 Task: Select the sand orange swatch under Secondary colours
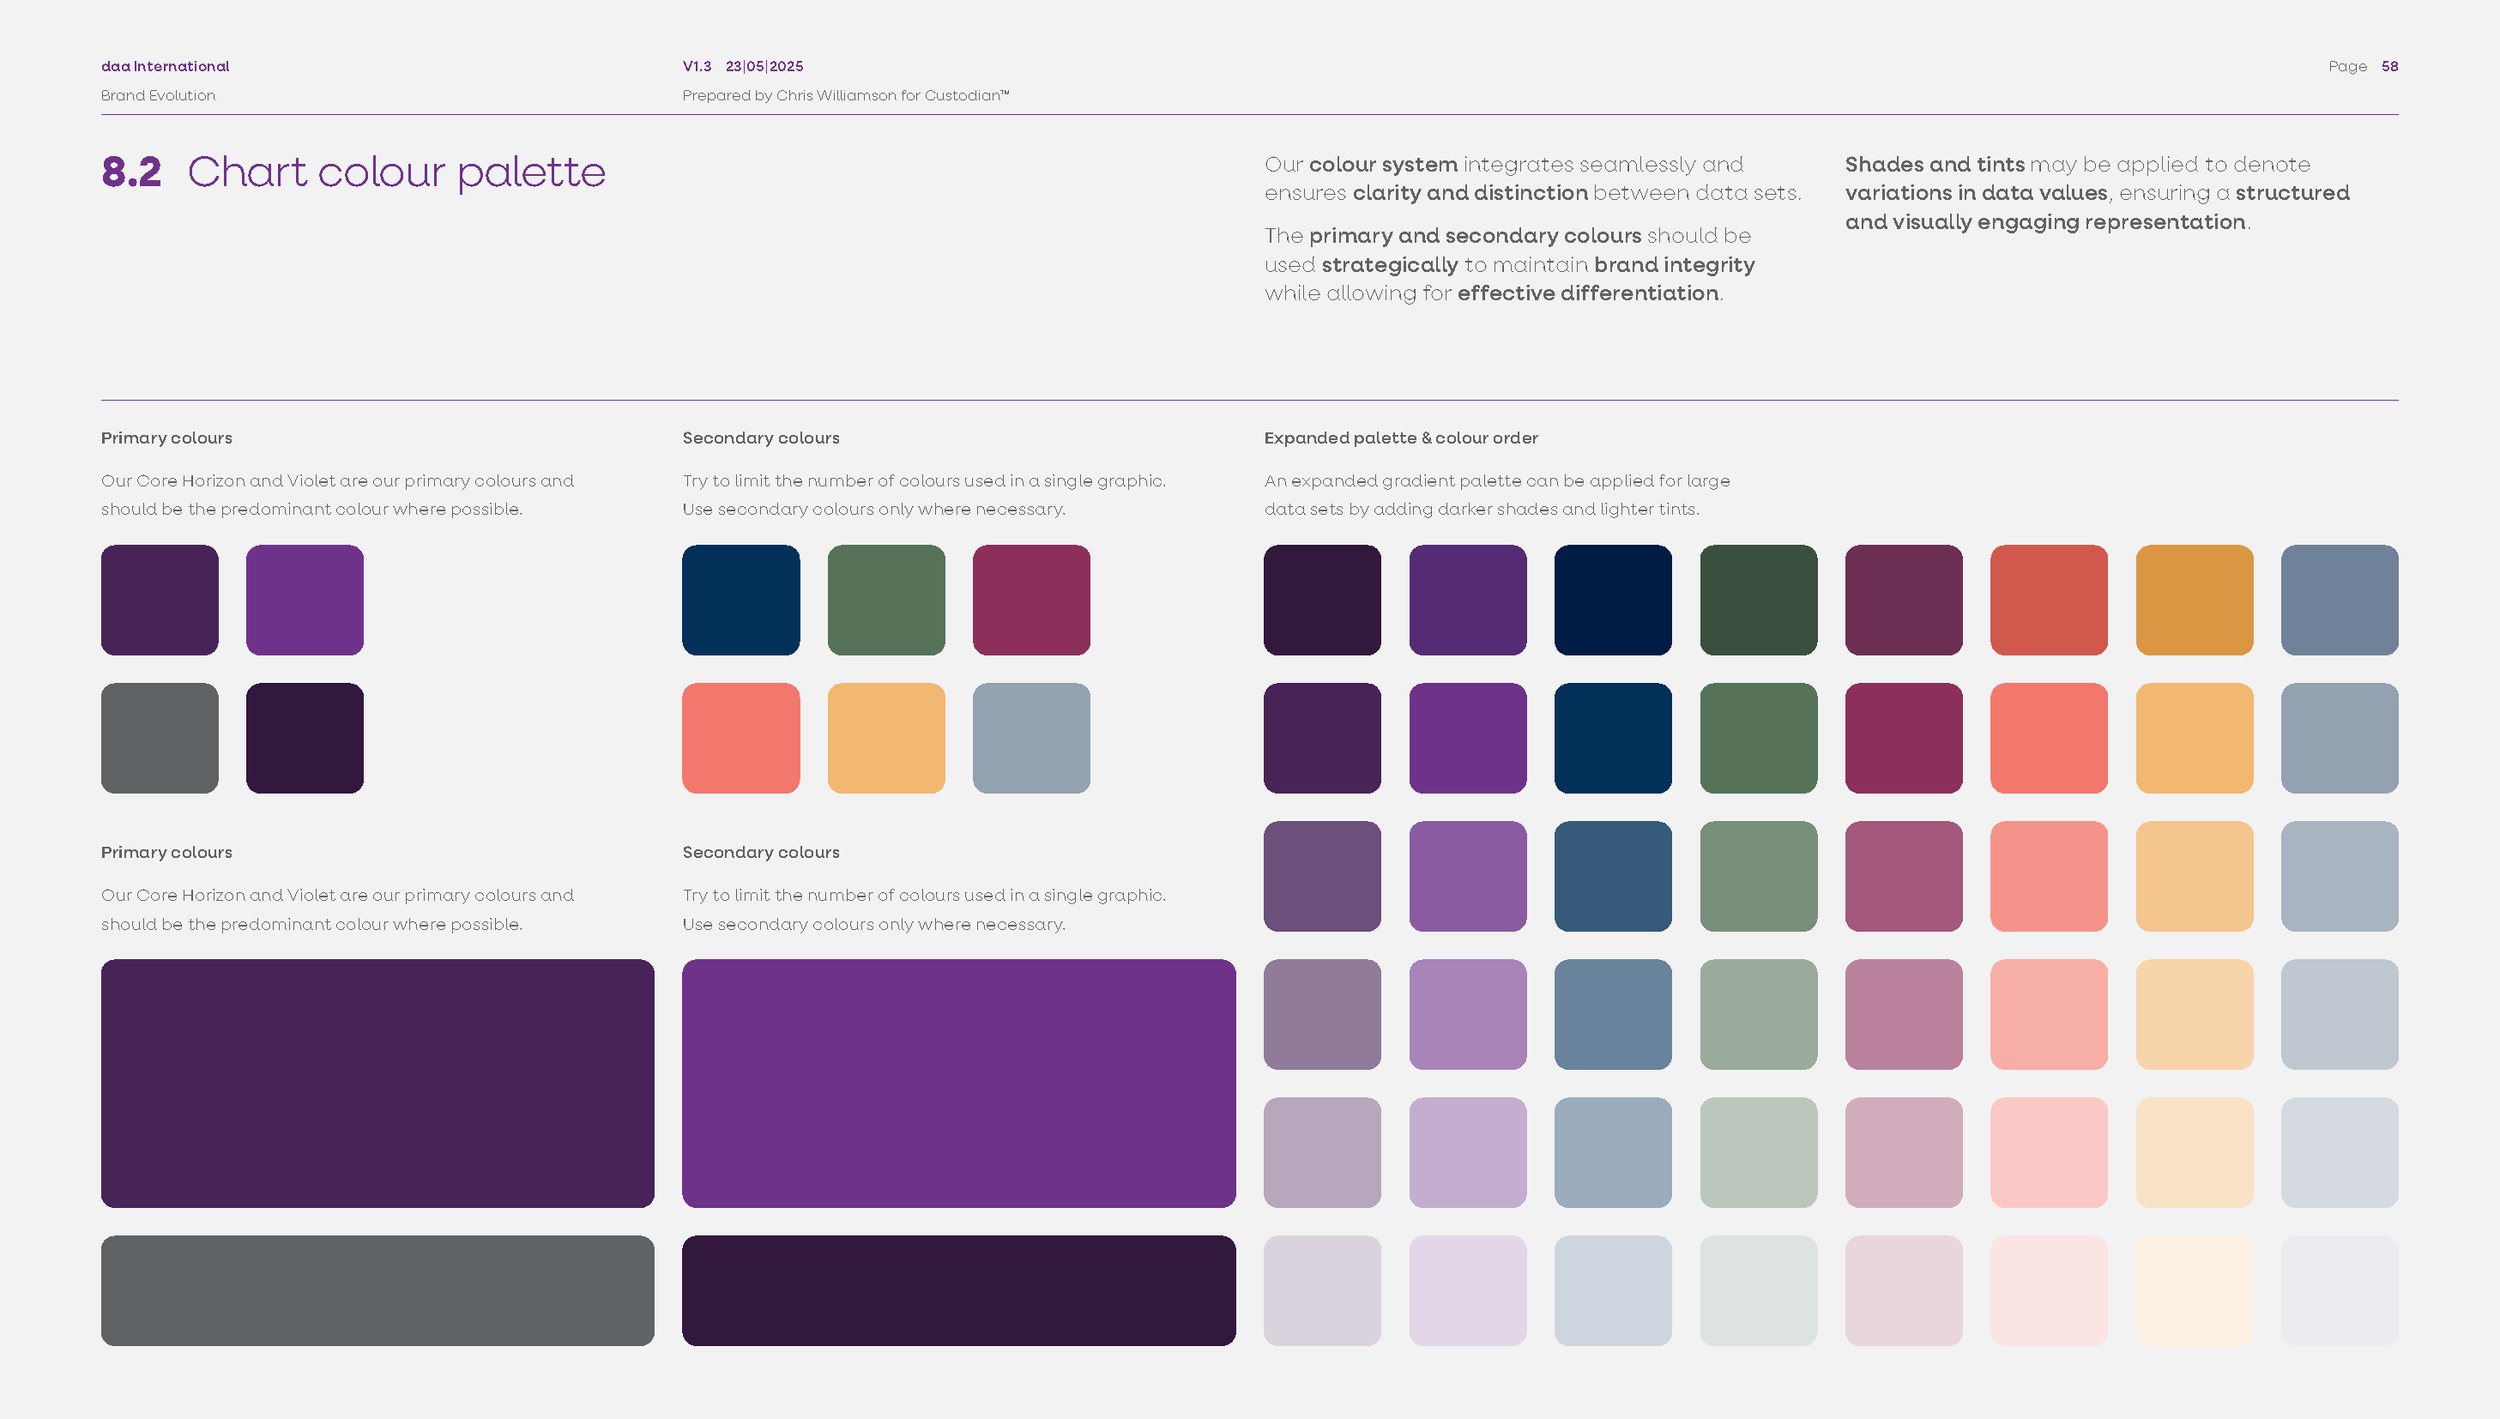tap(886, 738)
